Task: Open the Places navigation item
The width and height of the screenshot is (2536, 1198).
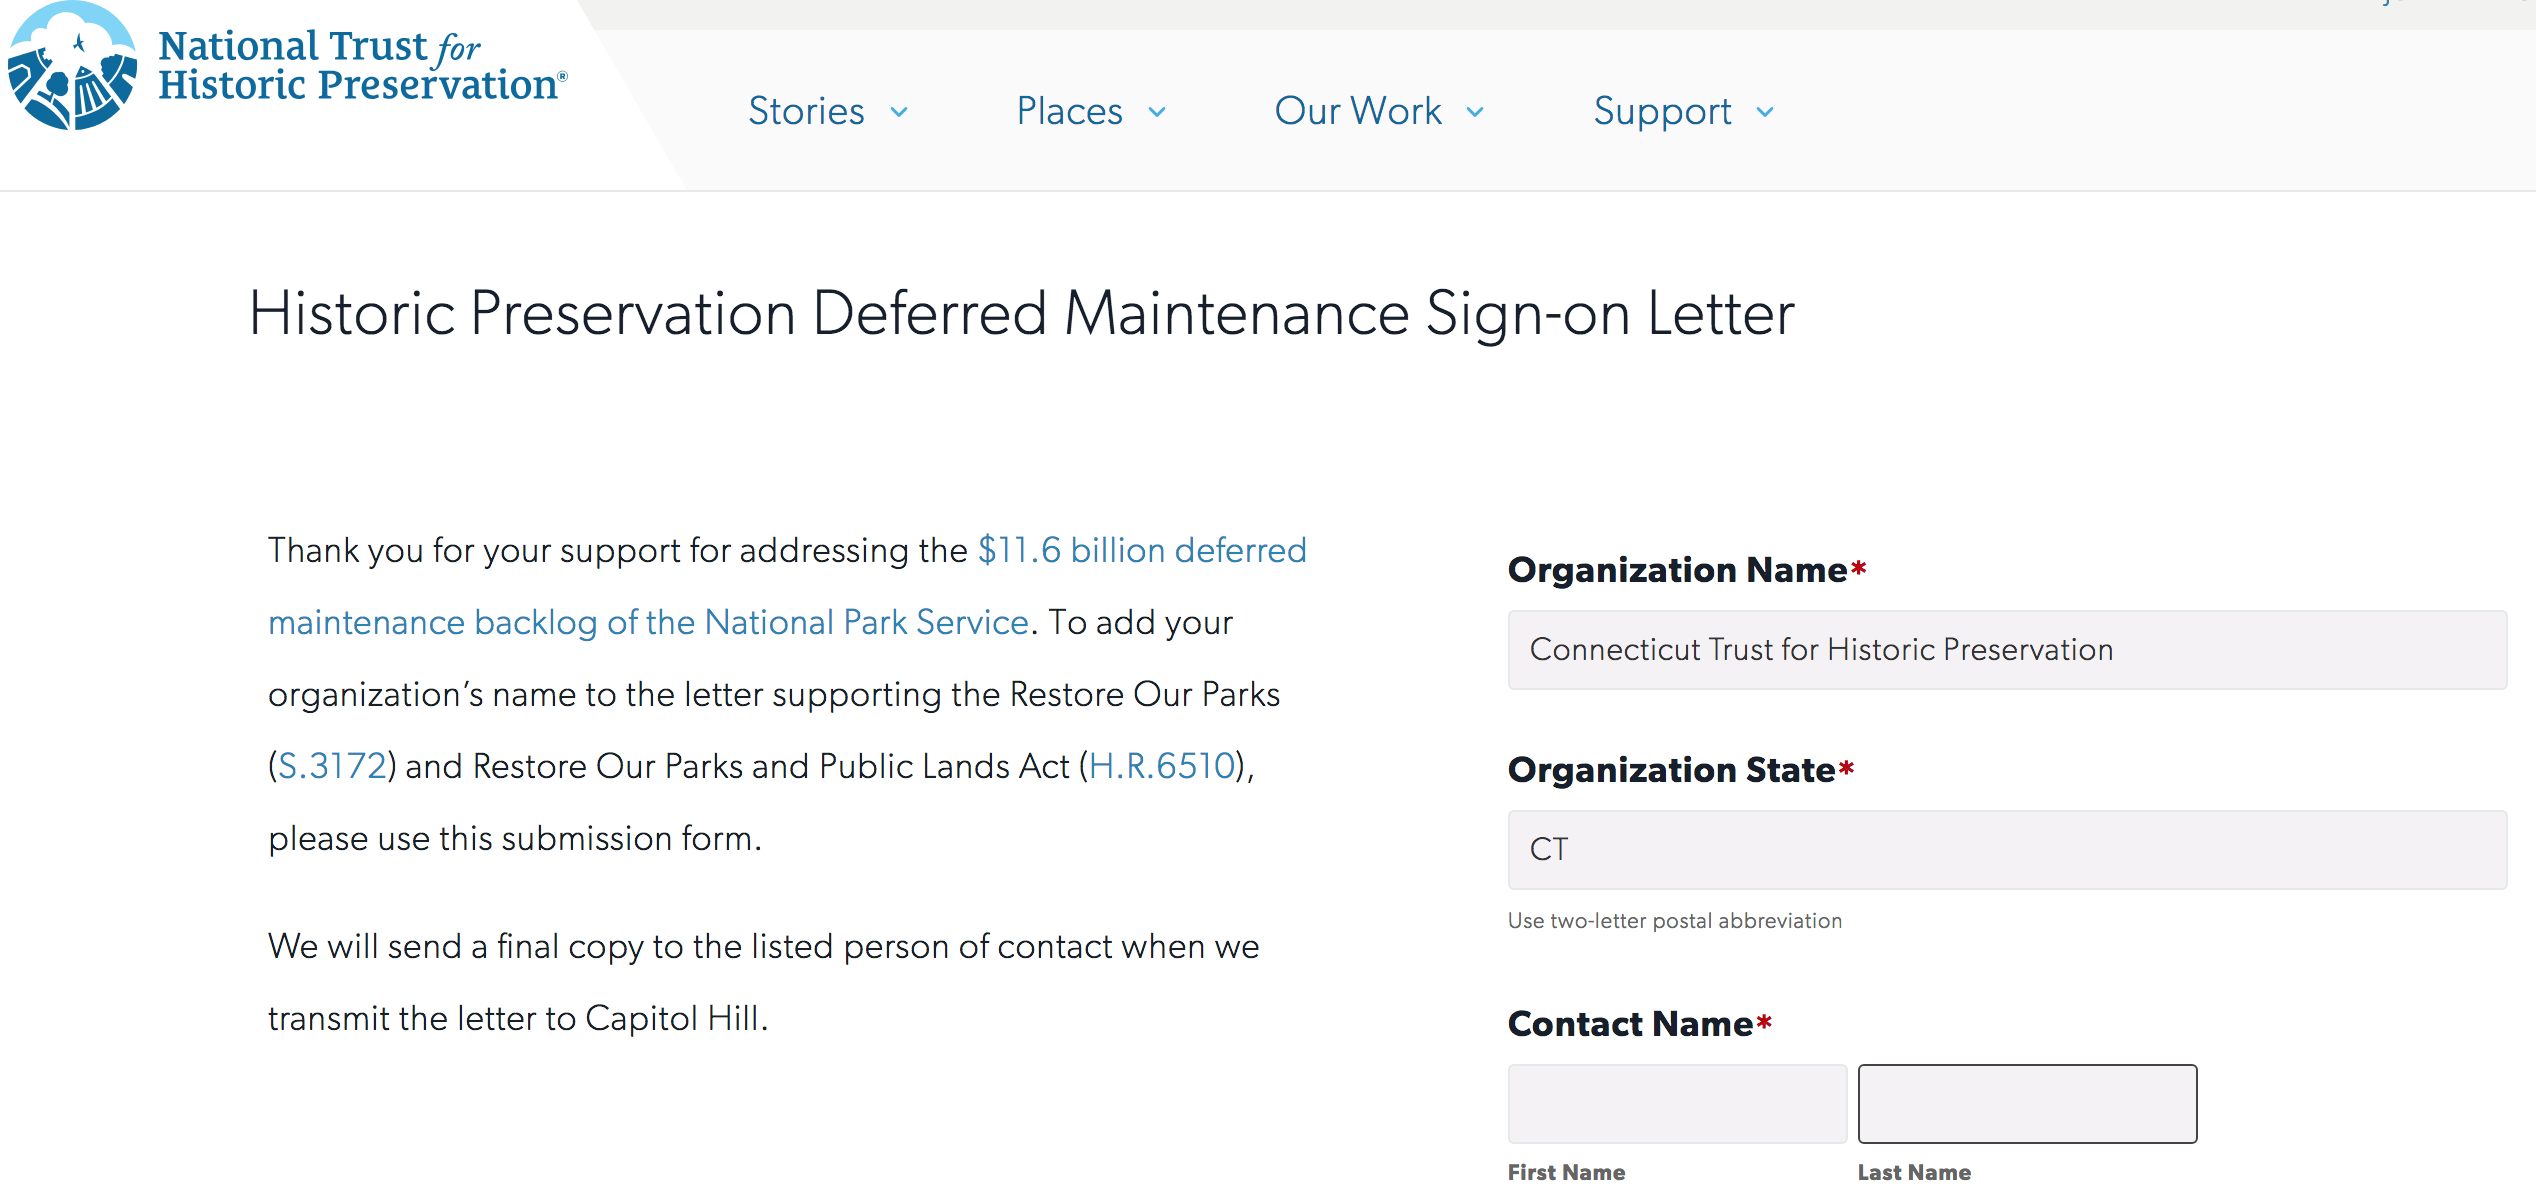Action: (x=1069, y=111)
